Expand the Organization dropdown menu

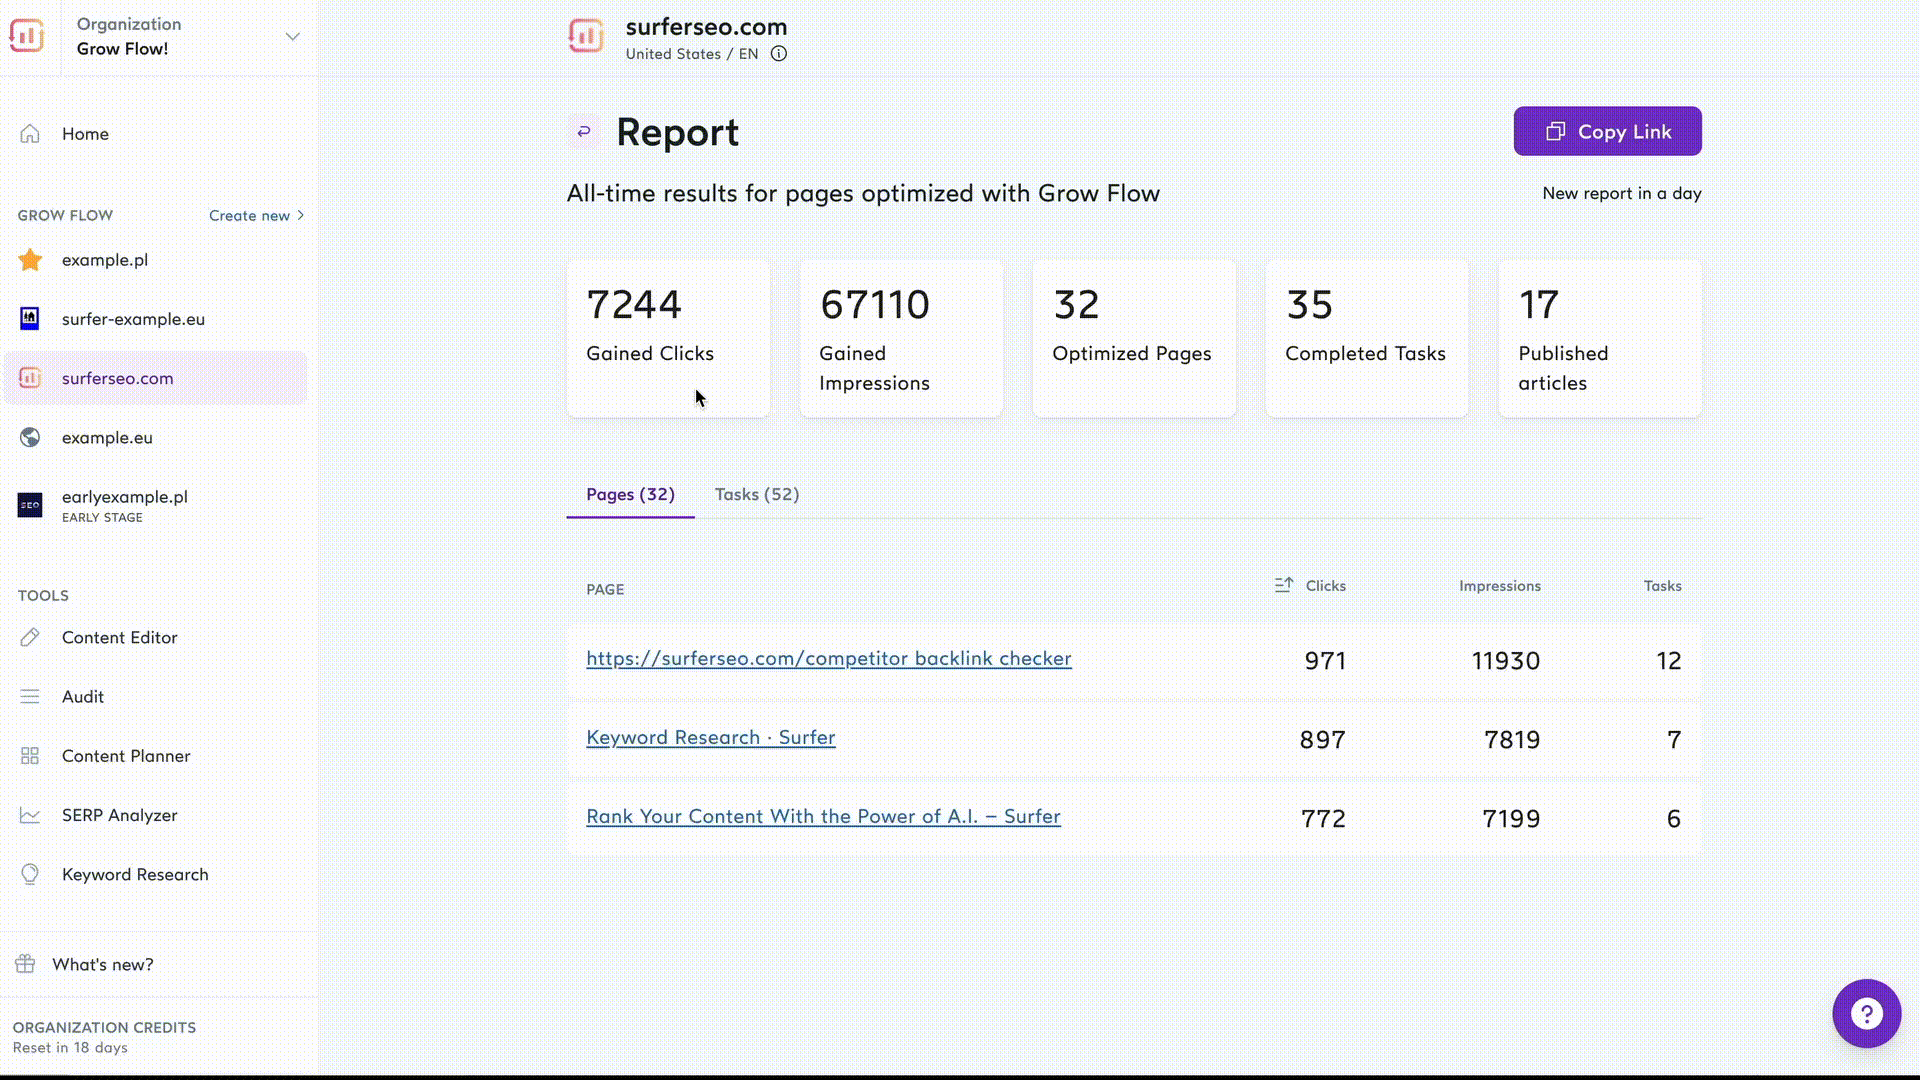(x=291, y=36)
